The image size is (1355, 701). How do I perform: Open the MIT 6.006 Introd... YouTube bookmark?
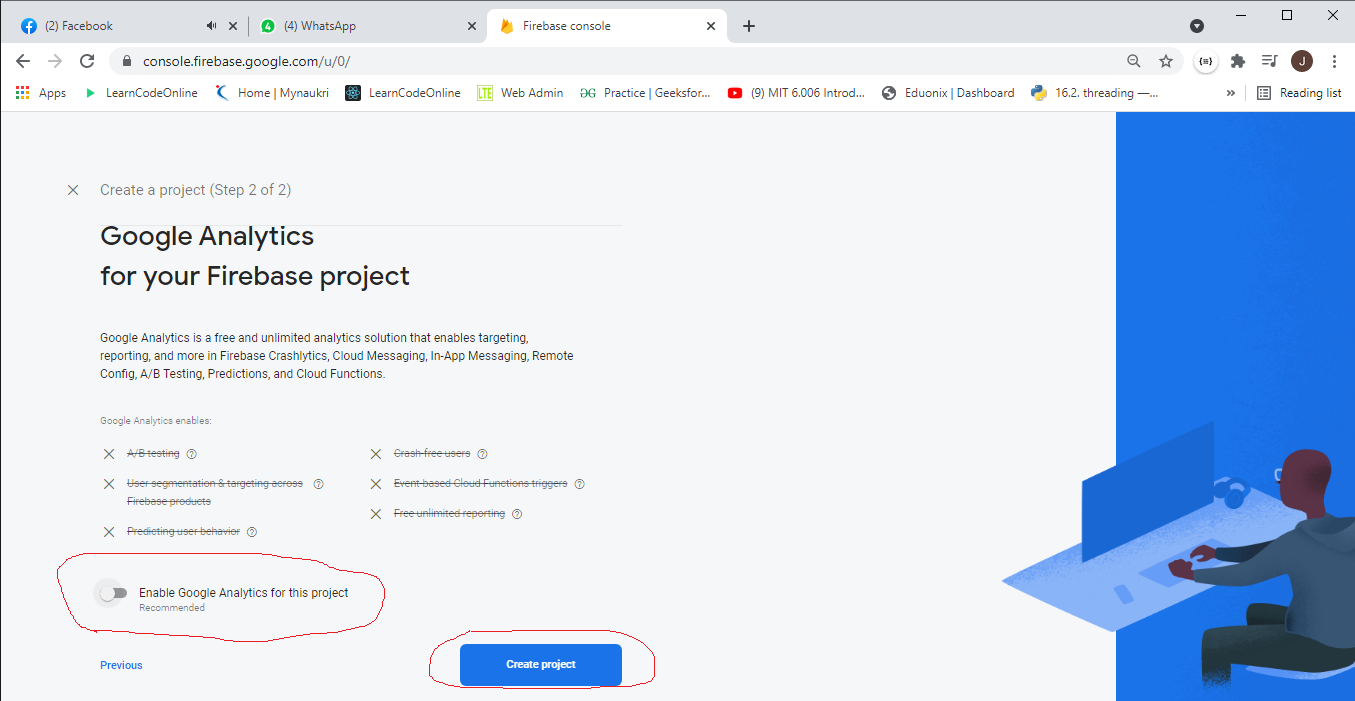797,93
